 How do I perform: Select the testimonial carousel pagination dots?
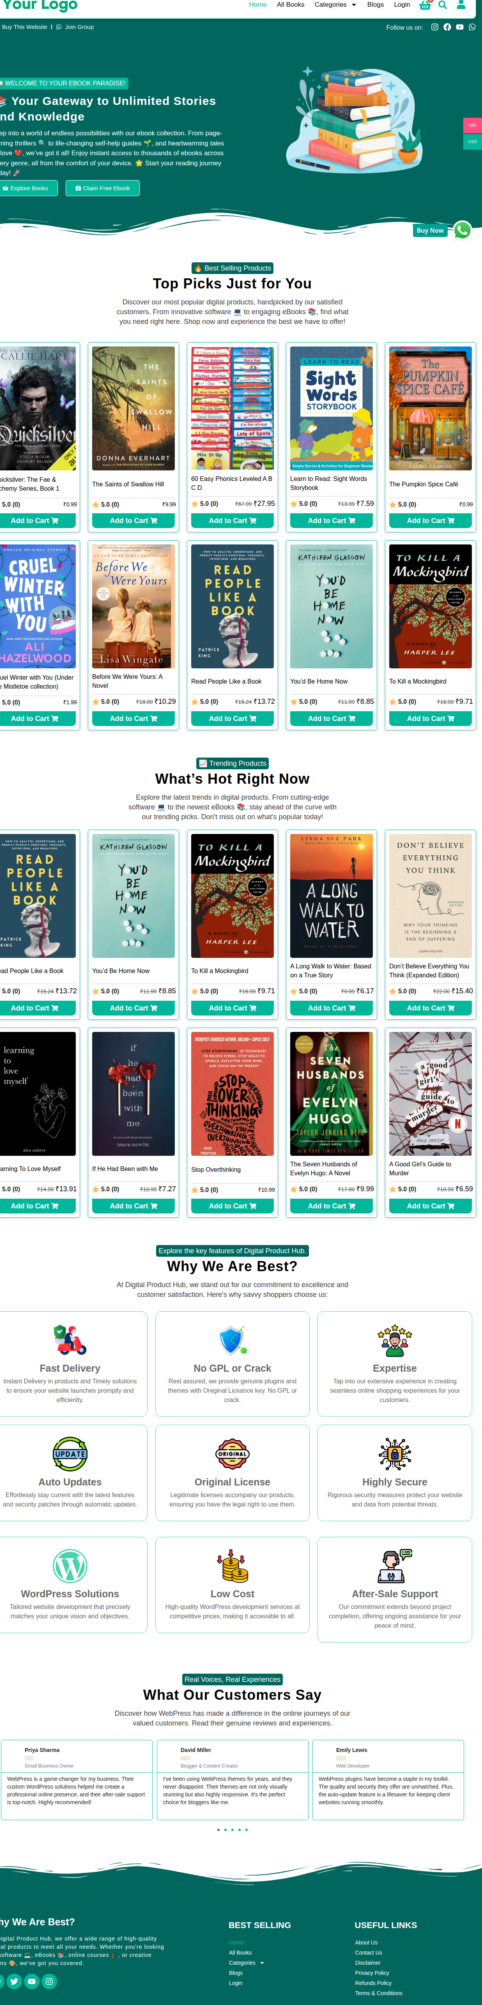click(233, 1830)
